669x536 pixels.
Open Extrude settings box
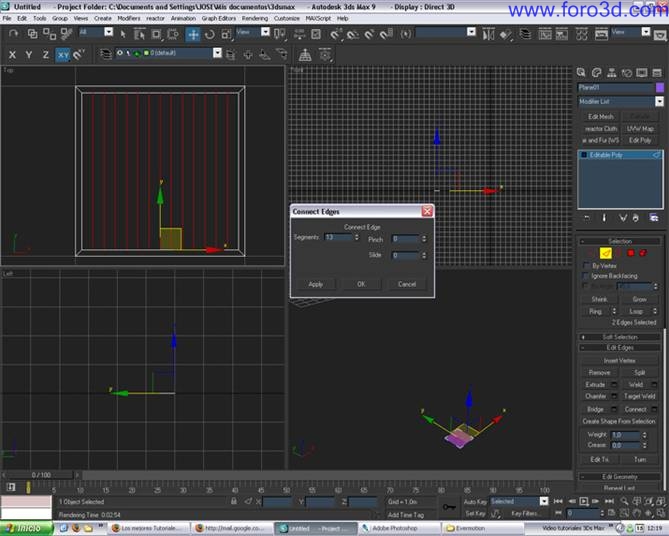(614, 385)
